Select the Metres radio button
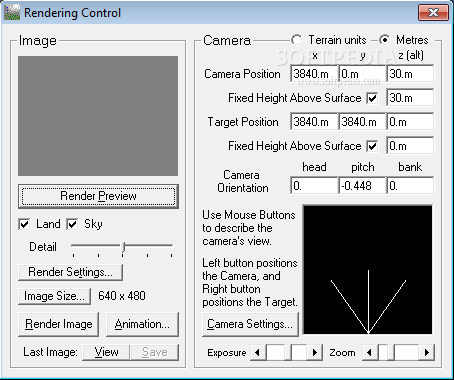 (x=384, y=40)
